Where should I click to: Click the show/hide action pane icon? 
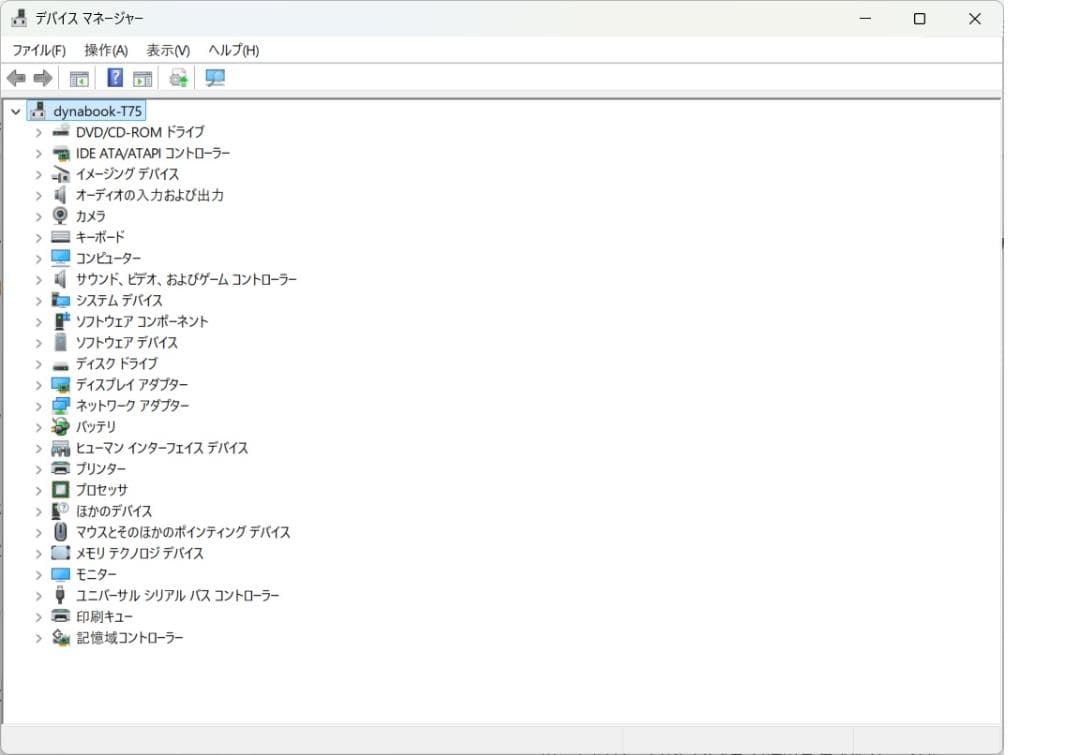click(142, 78)
